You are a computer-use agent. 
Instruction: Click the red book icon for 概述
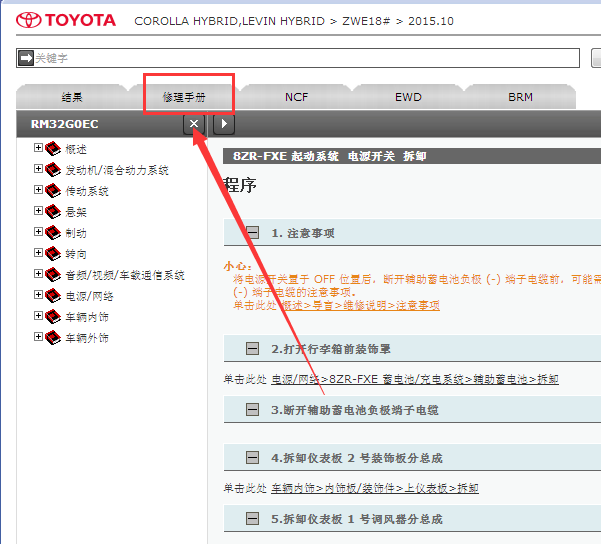pyautogui.click(x=53, y=148)
